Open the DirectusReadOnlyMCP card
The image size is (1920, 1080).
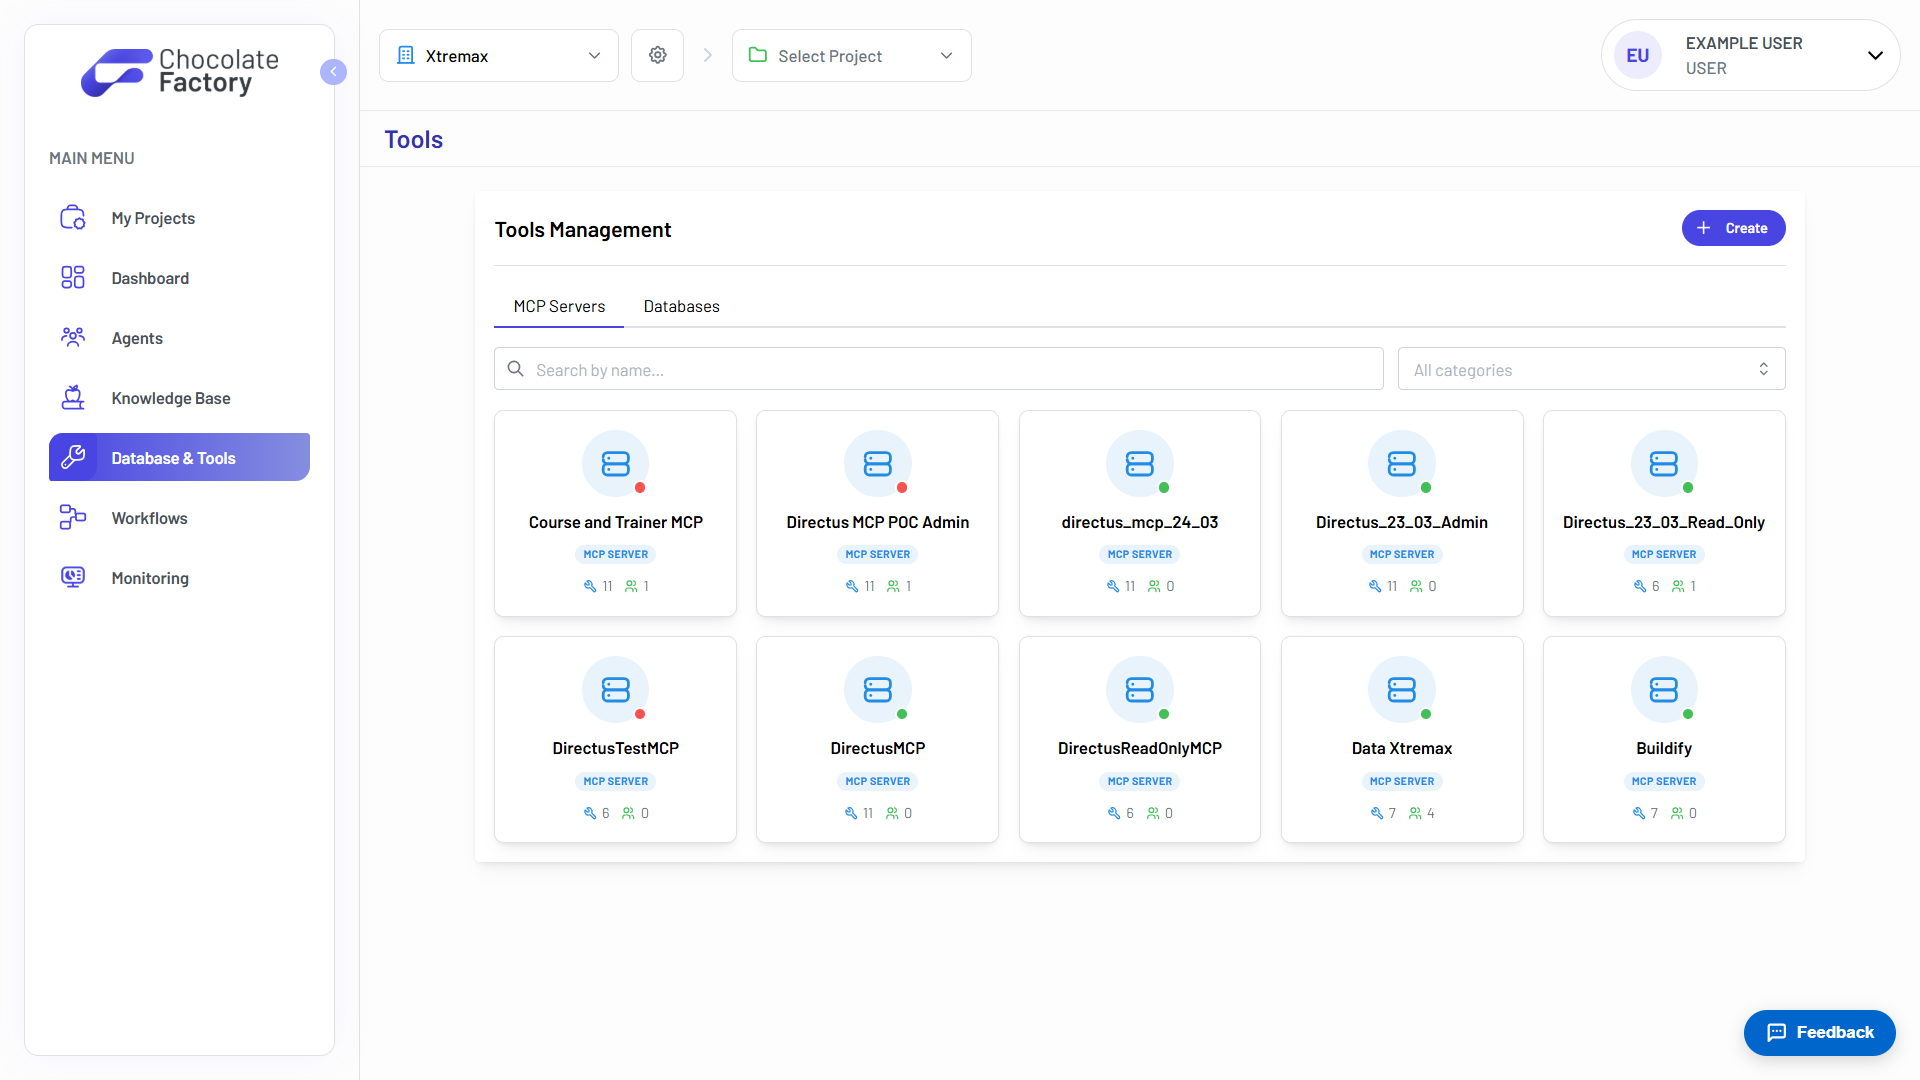(1140, 739)
